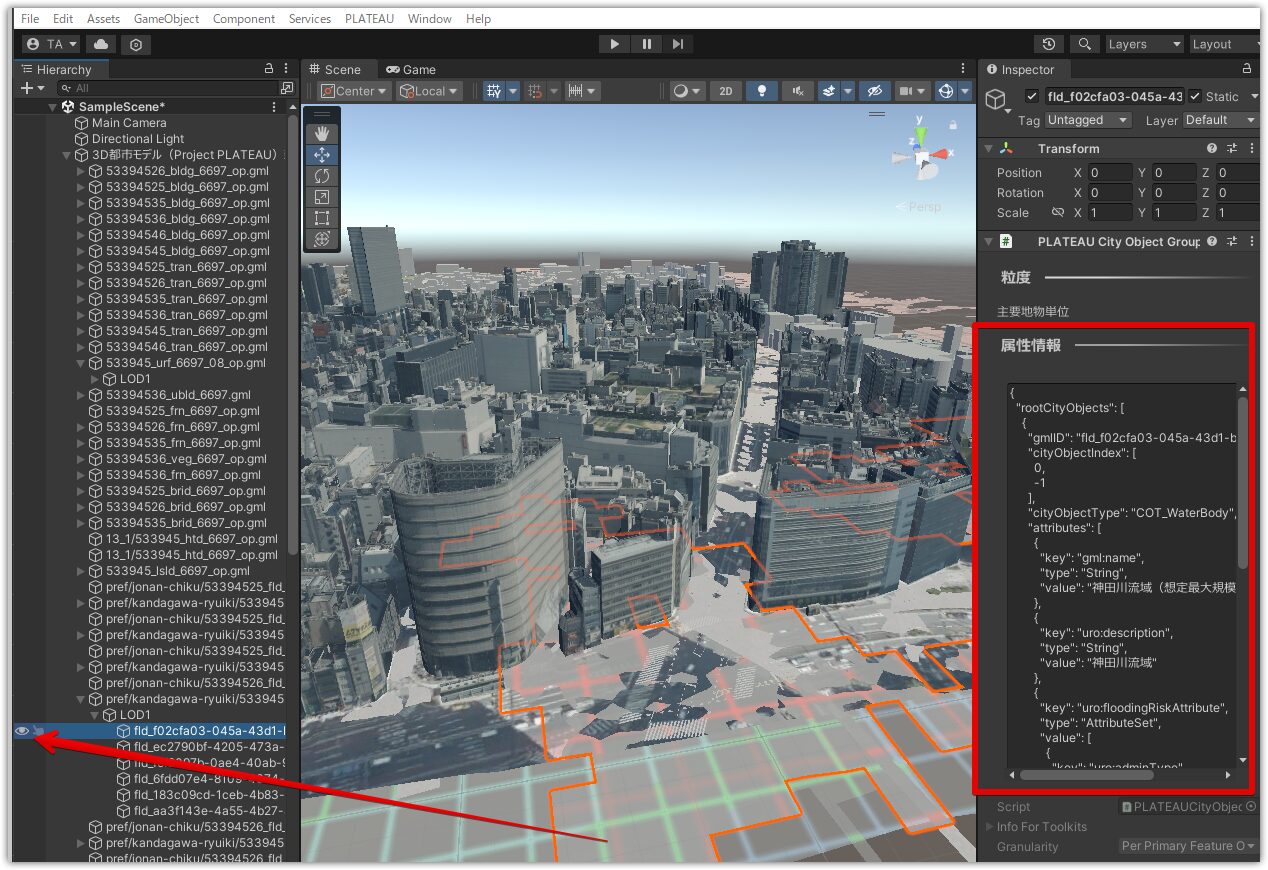Switch to the Game tab
Screen dimensions: 1268x870
pos(410,69)
